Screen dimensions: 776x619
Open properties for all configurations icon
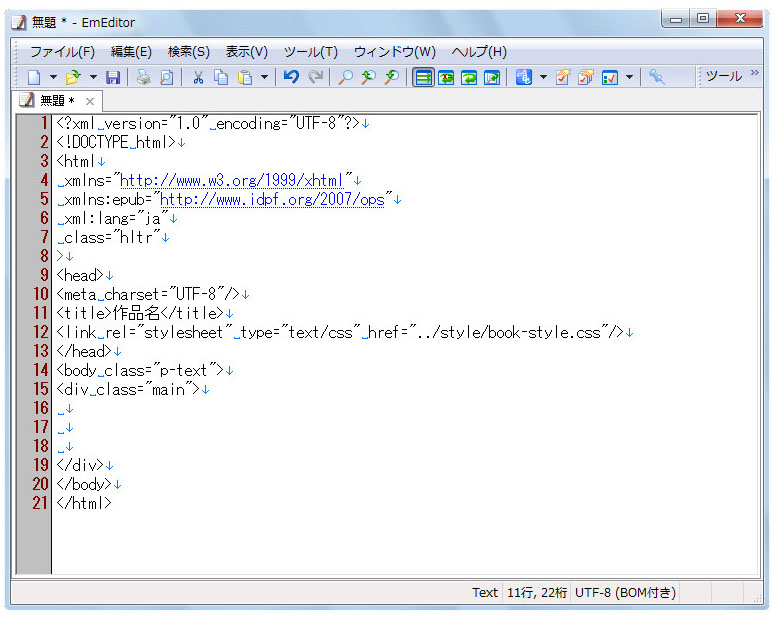(586, 77)
